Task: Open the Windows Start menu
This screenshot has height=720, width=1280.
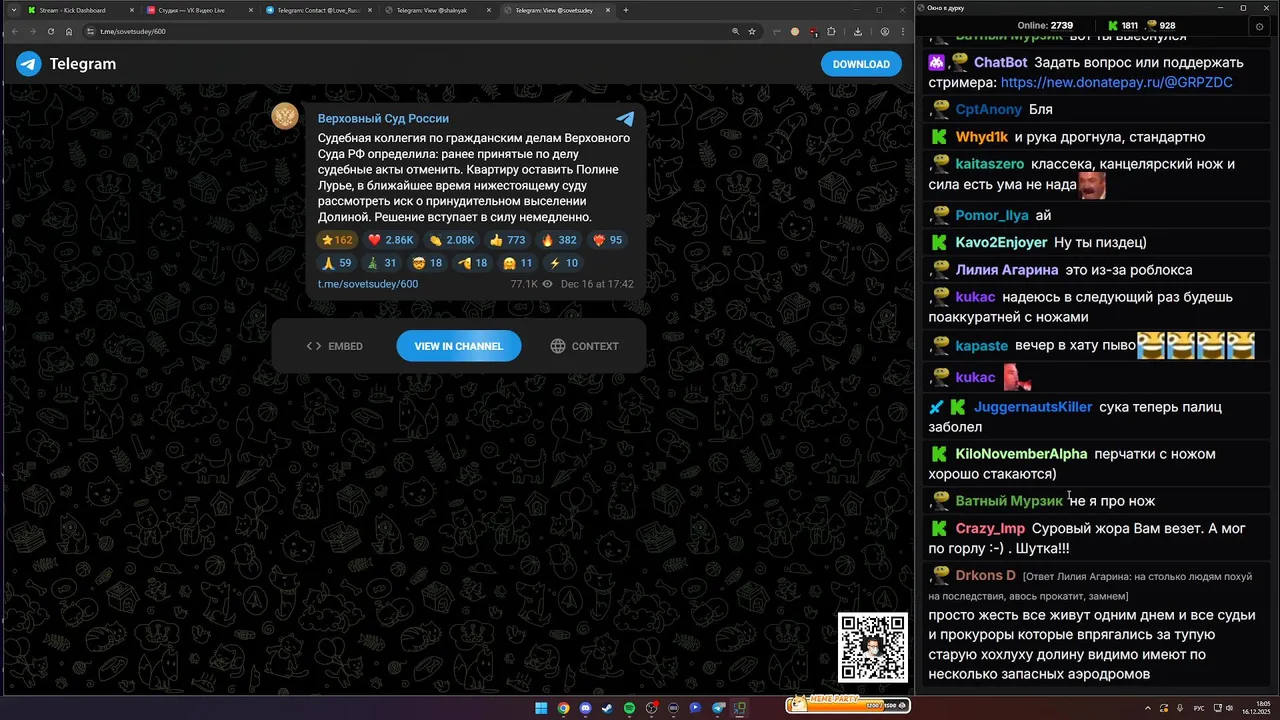Action: click(x=541, y=708)
